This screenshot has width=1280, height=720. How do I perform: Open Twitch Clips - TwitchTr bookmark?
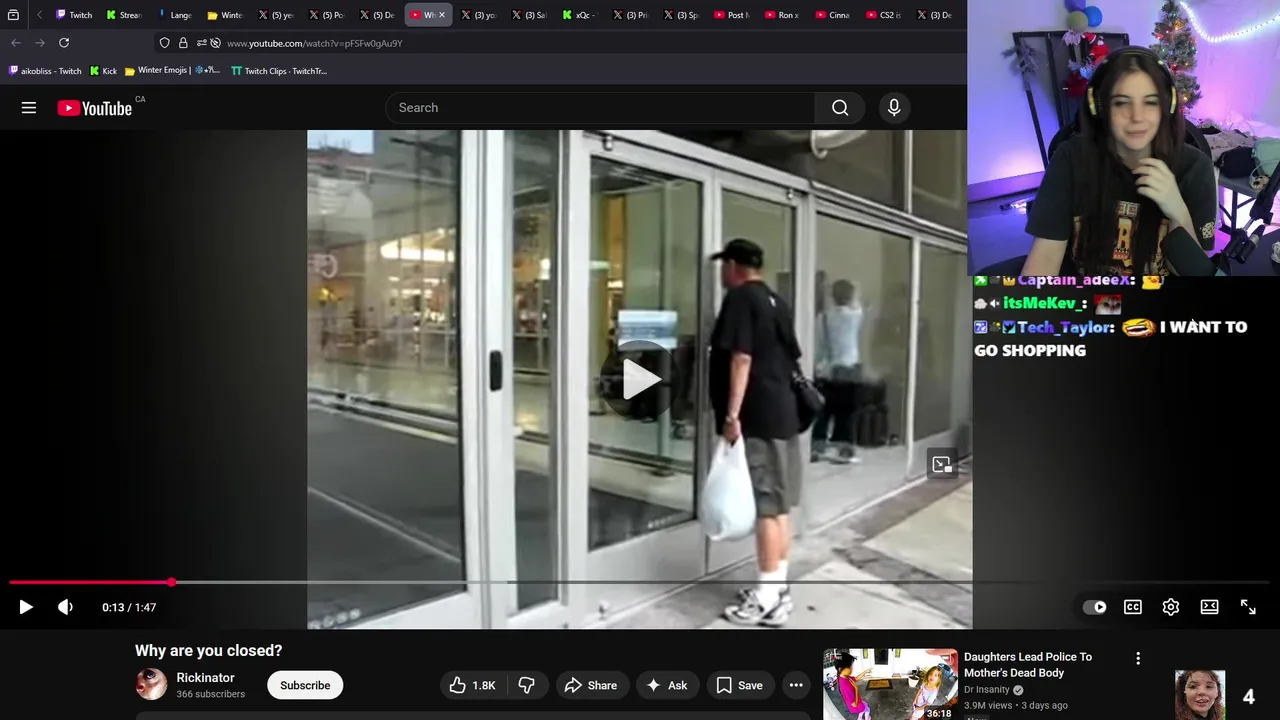(x=279, y=71)
